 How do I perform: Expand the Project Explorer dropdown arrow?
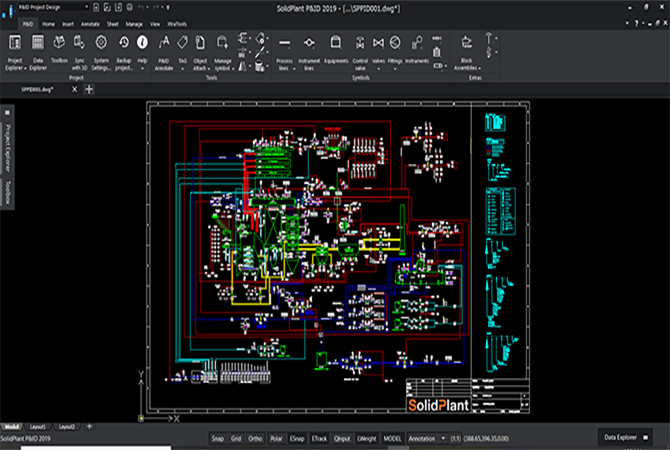[25, 68]
